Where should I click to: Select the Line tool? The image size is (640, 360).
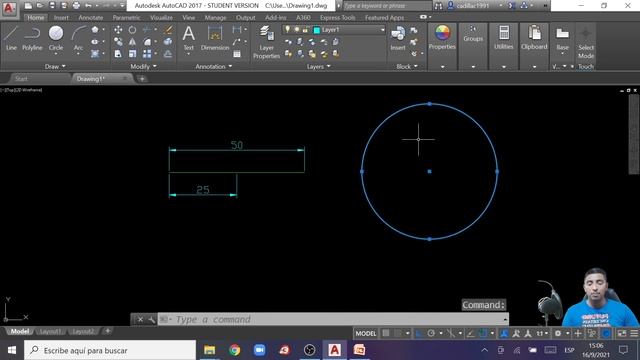tap(11, 38)
